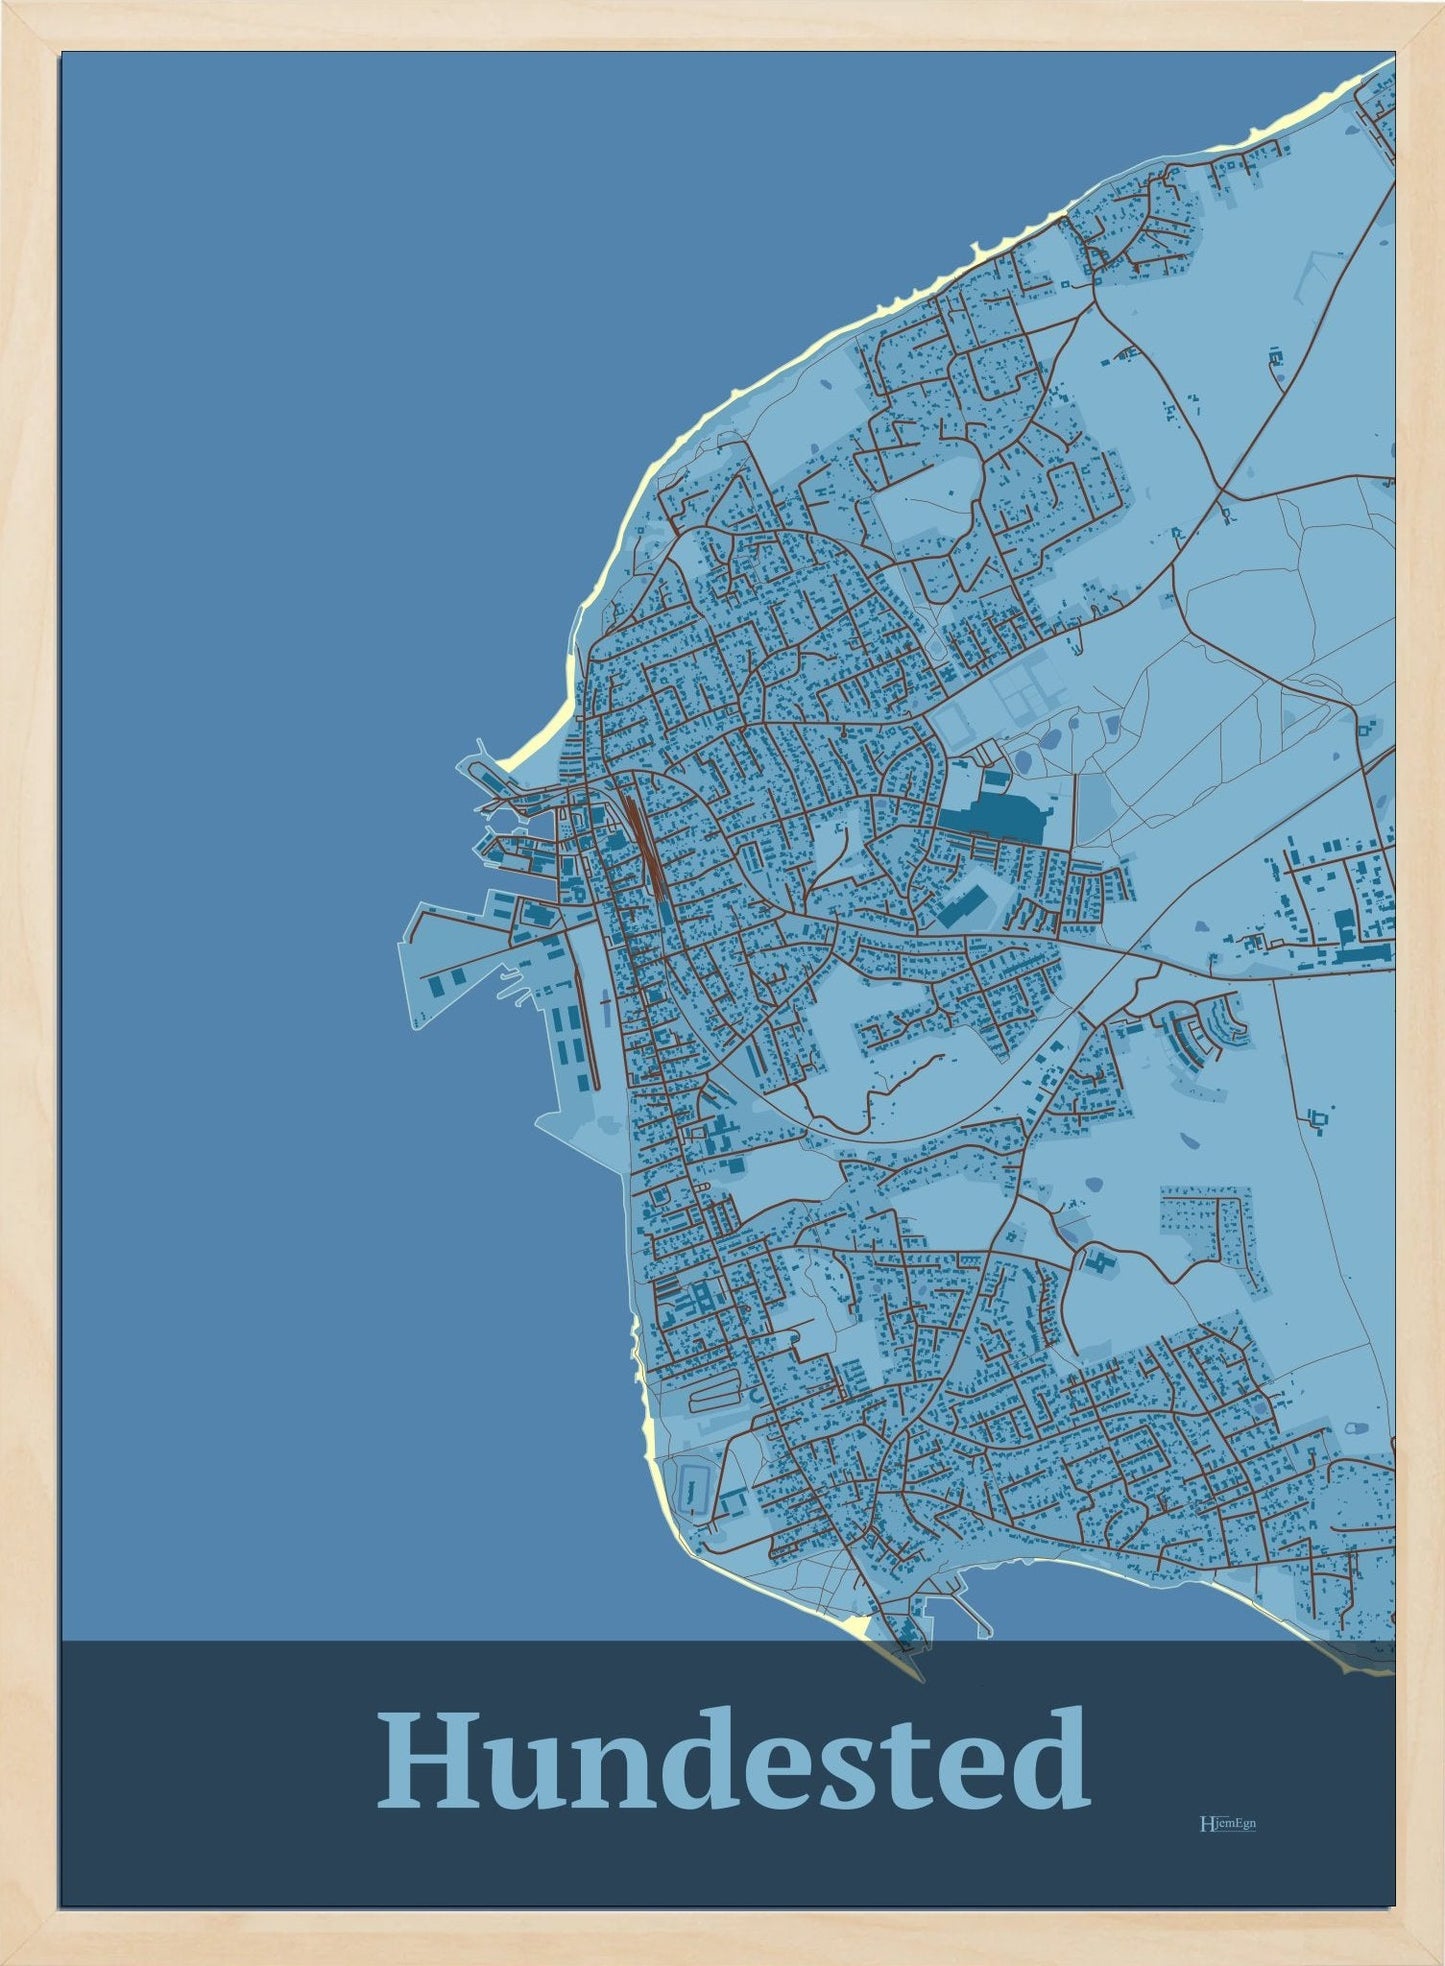Click the road junction in northeast countryside

1222,490
